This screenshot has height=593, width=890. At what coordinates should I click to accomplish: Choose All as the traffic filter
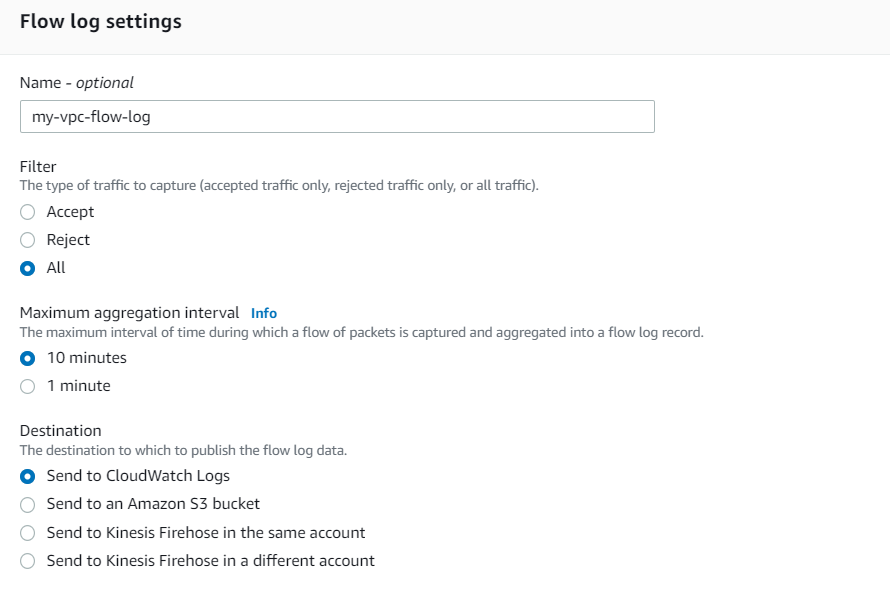[27, 268]
